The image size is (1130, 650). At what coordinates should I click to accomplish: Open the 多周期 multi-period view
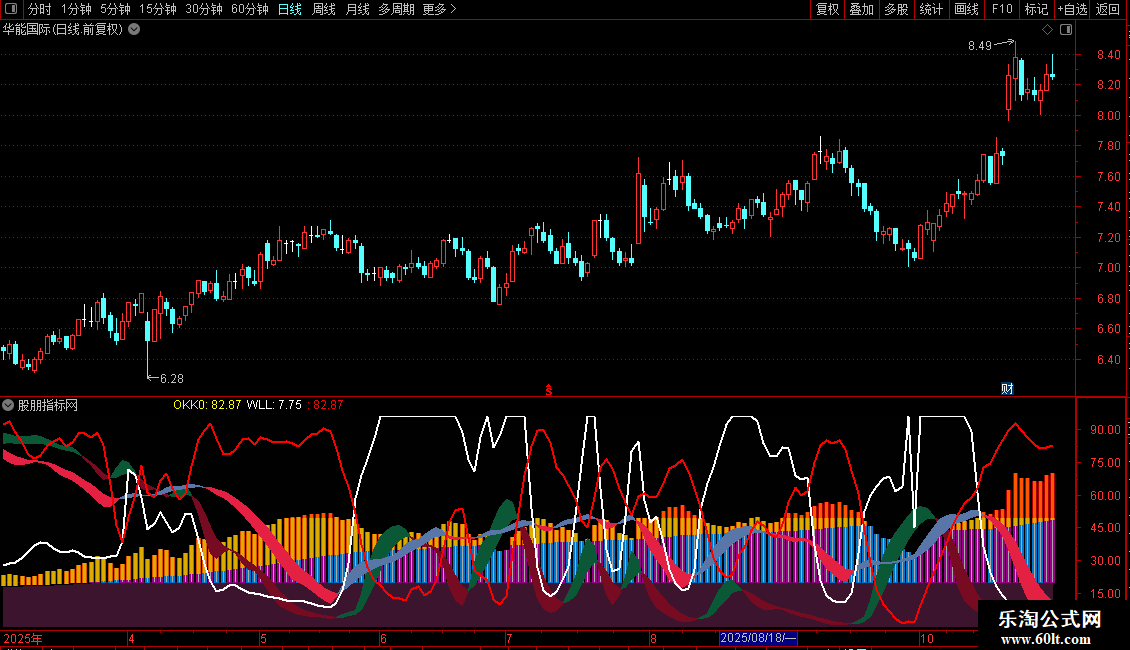click(x=397, y=9)
